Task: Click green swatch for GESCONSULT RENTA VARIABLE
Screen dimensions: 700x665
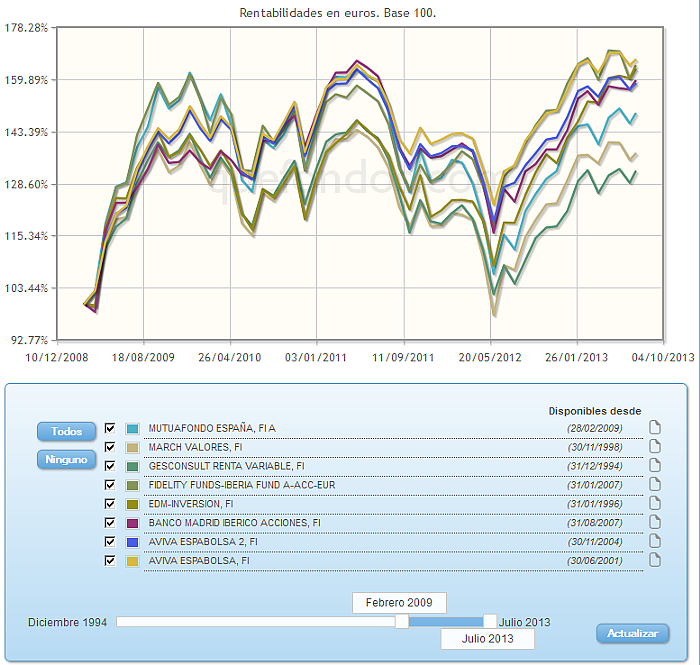Action: (133, 466)
